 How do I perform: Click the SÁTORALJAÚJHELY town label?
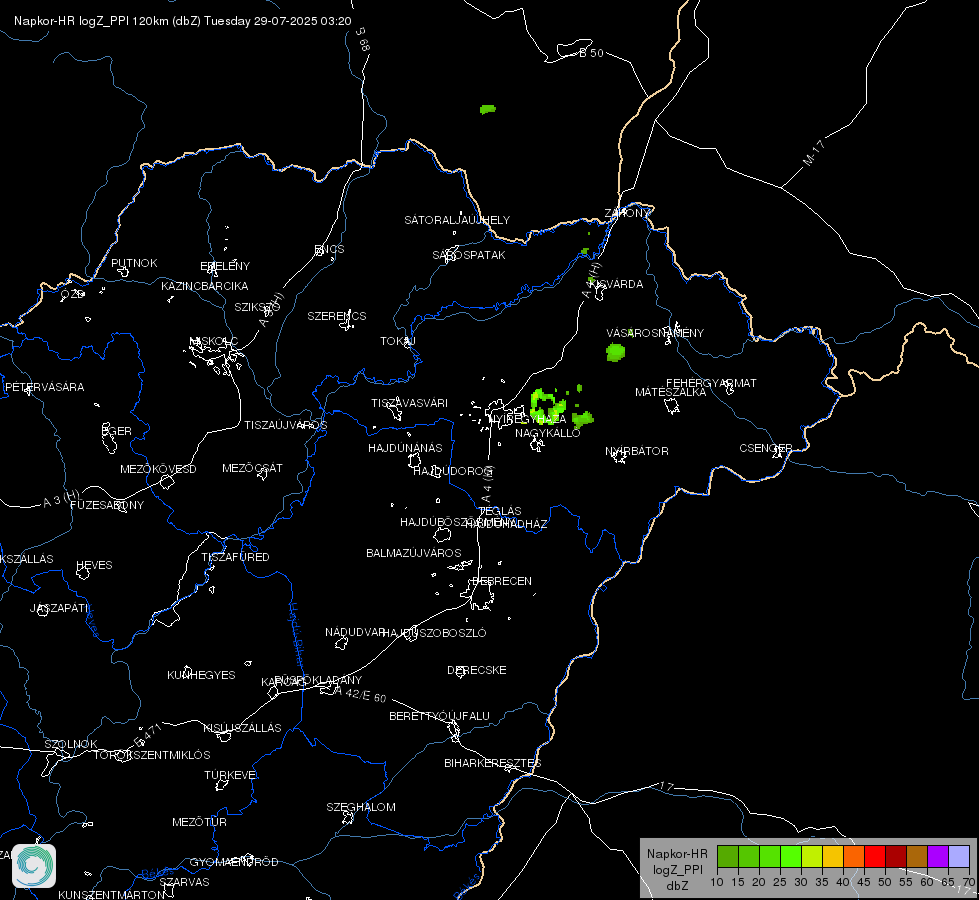[457, 220]
